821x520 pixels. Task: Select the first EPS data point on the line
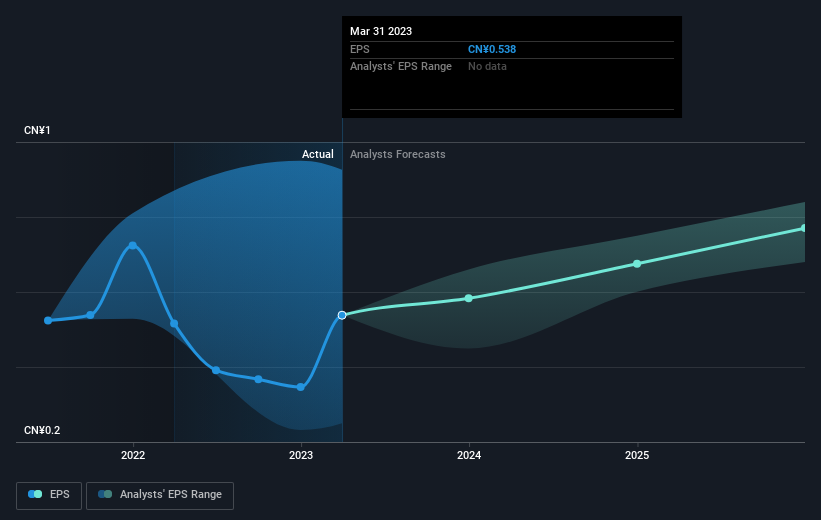(x=48, y=320)
